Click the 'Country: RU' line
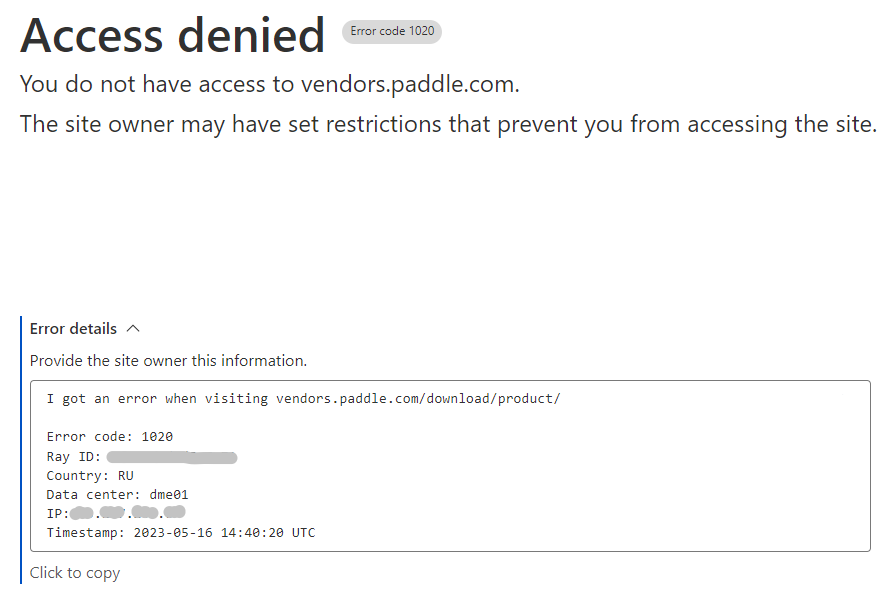Viewport: 895px width, 596px height. [x=90, y=476]
